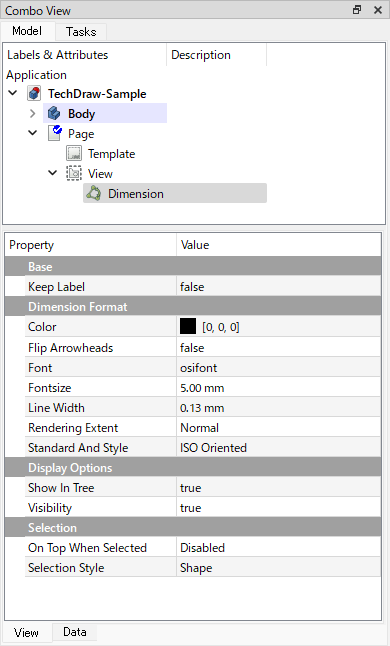390x646 pixels.
Task: Collapse the View tree node
Action: pos(53,173)
